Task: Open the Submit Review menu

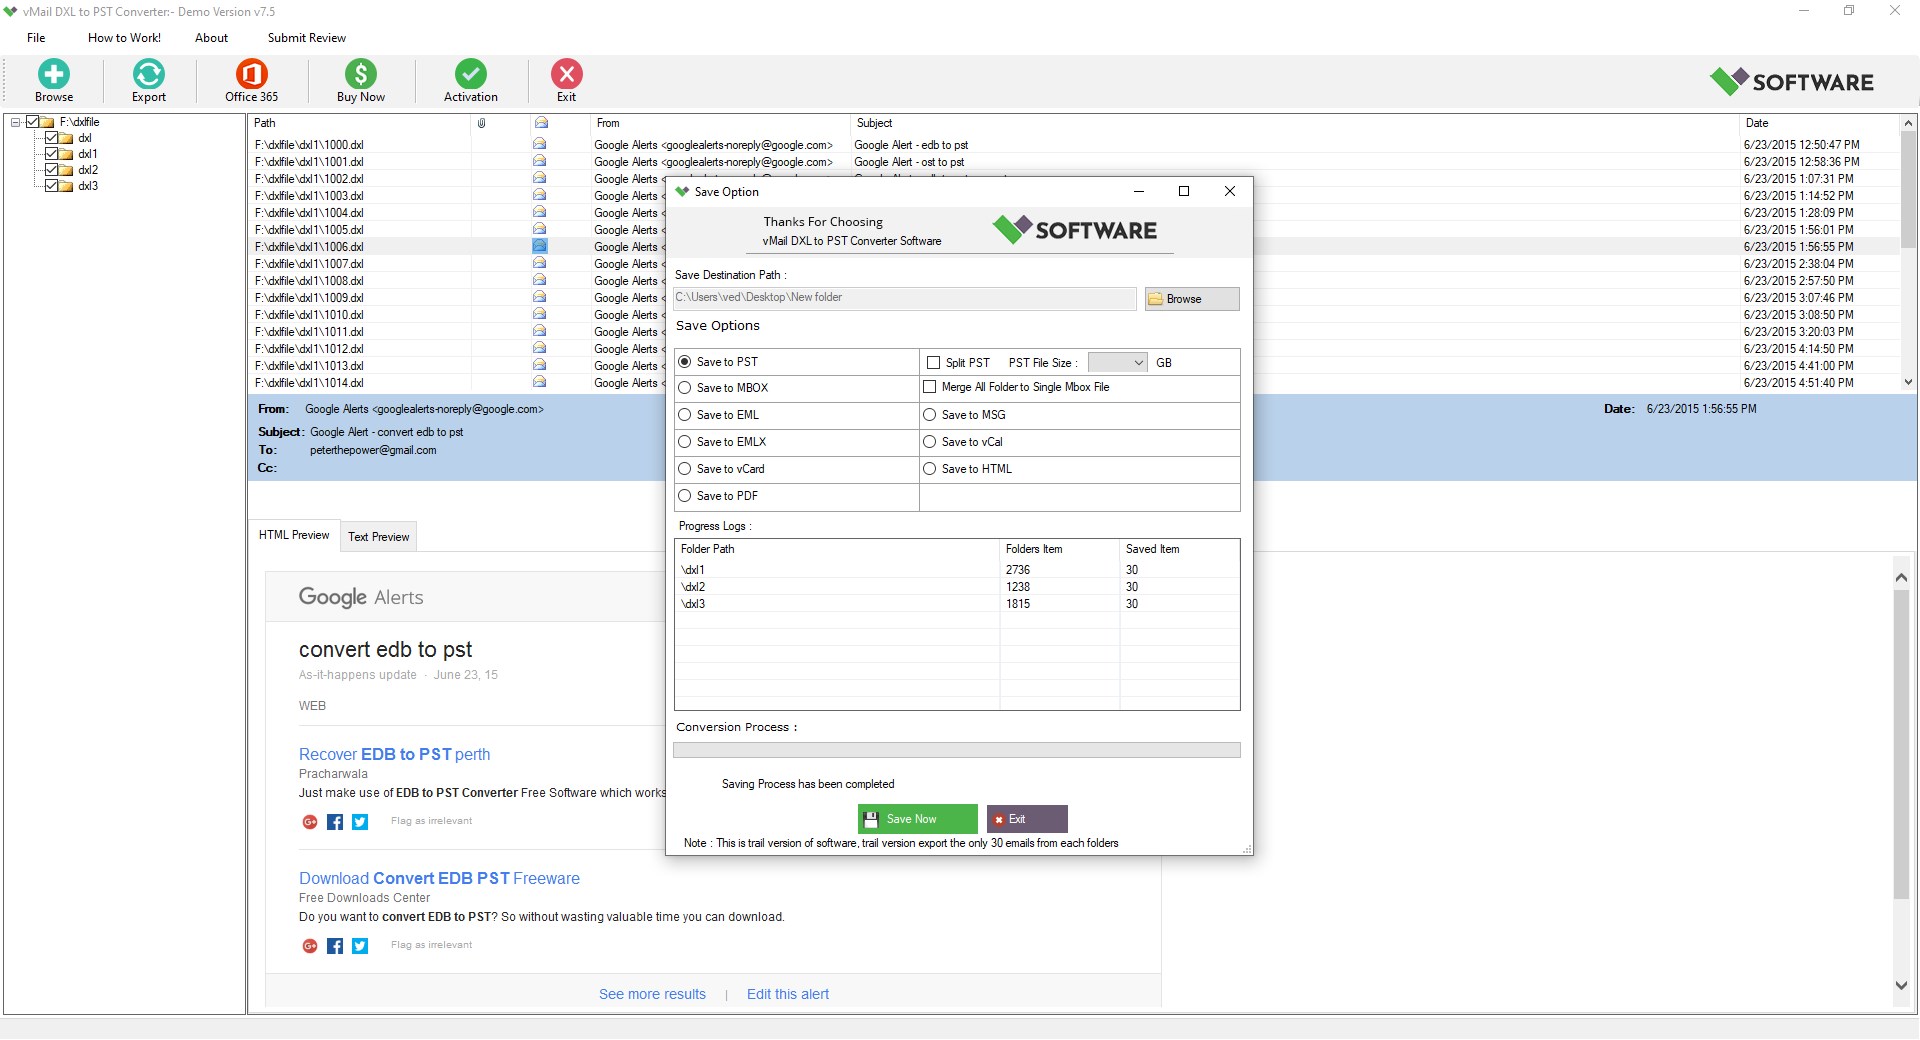Action: pyautogui.click(x=306, y=38)
